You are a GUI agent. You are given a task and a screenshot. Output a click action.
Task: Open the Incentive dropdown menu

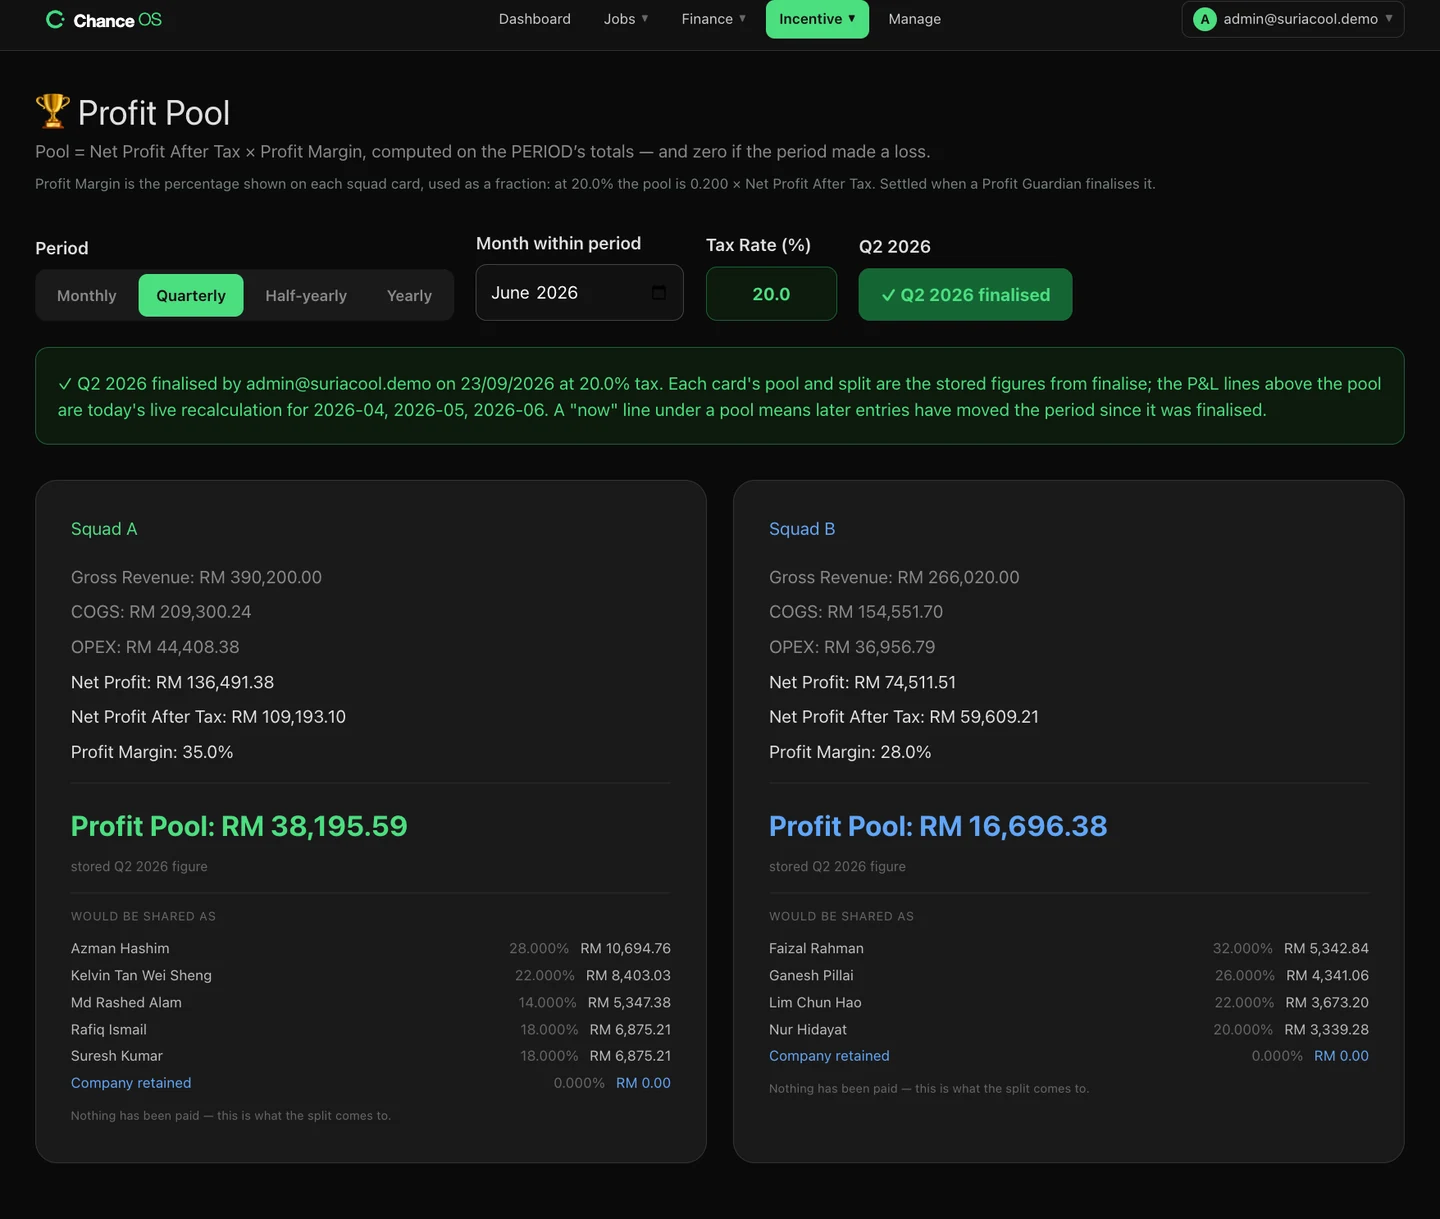tap(817, 19)
